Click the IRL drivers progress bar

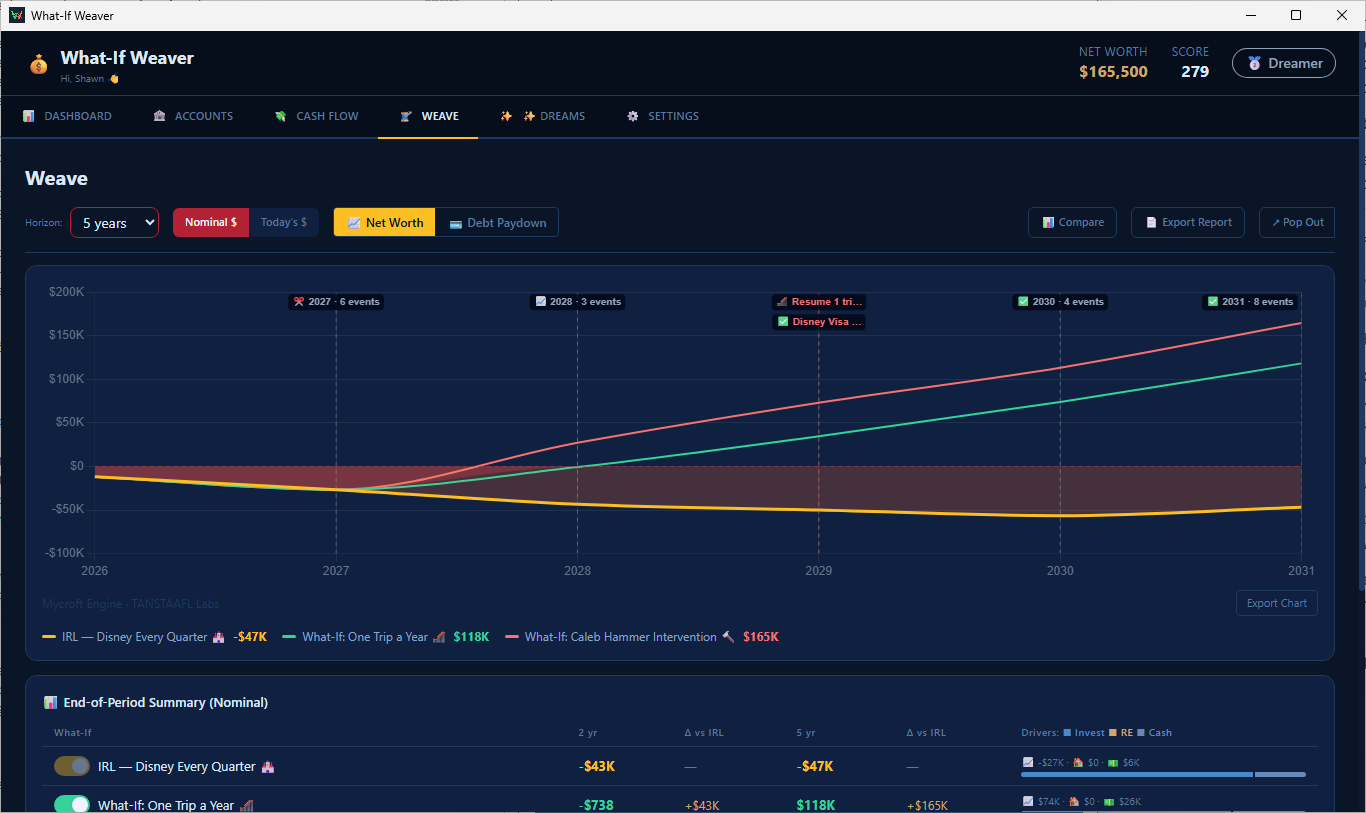[x=1163, y=774]
